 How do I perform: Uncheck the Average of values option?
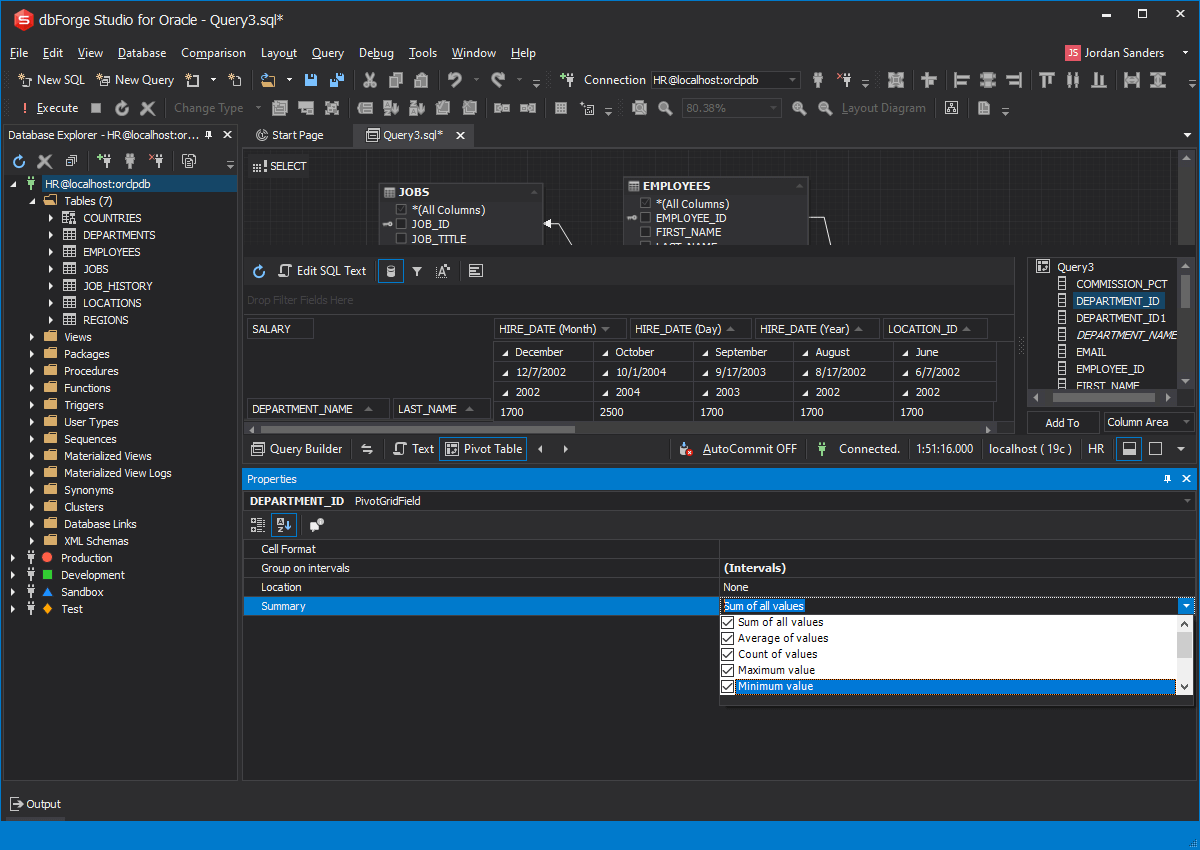pos(728,638)
